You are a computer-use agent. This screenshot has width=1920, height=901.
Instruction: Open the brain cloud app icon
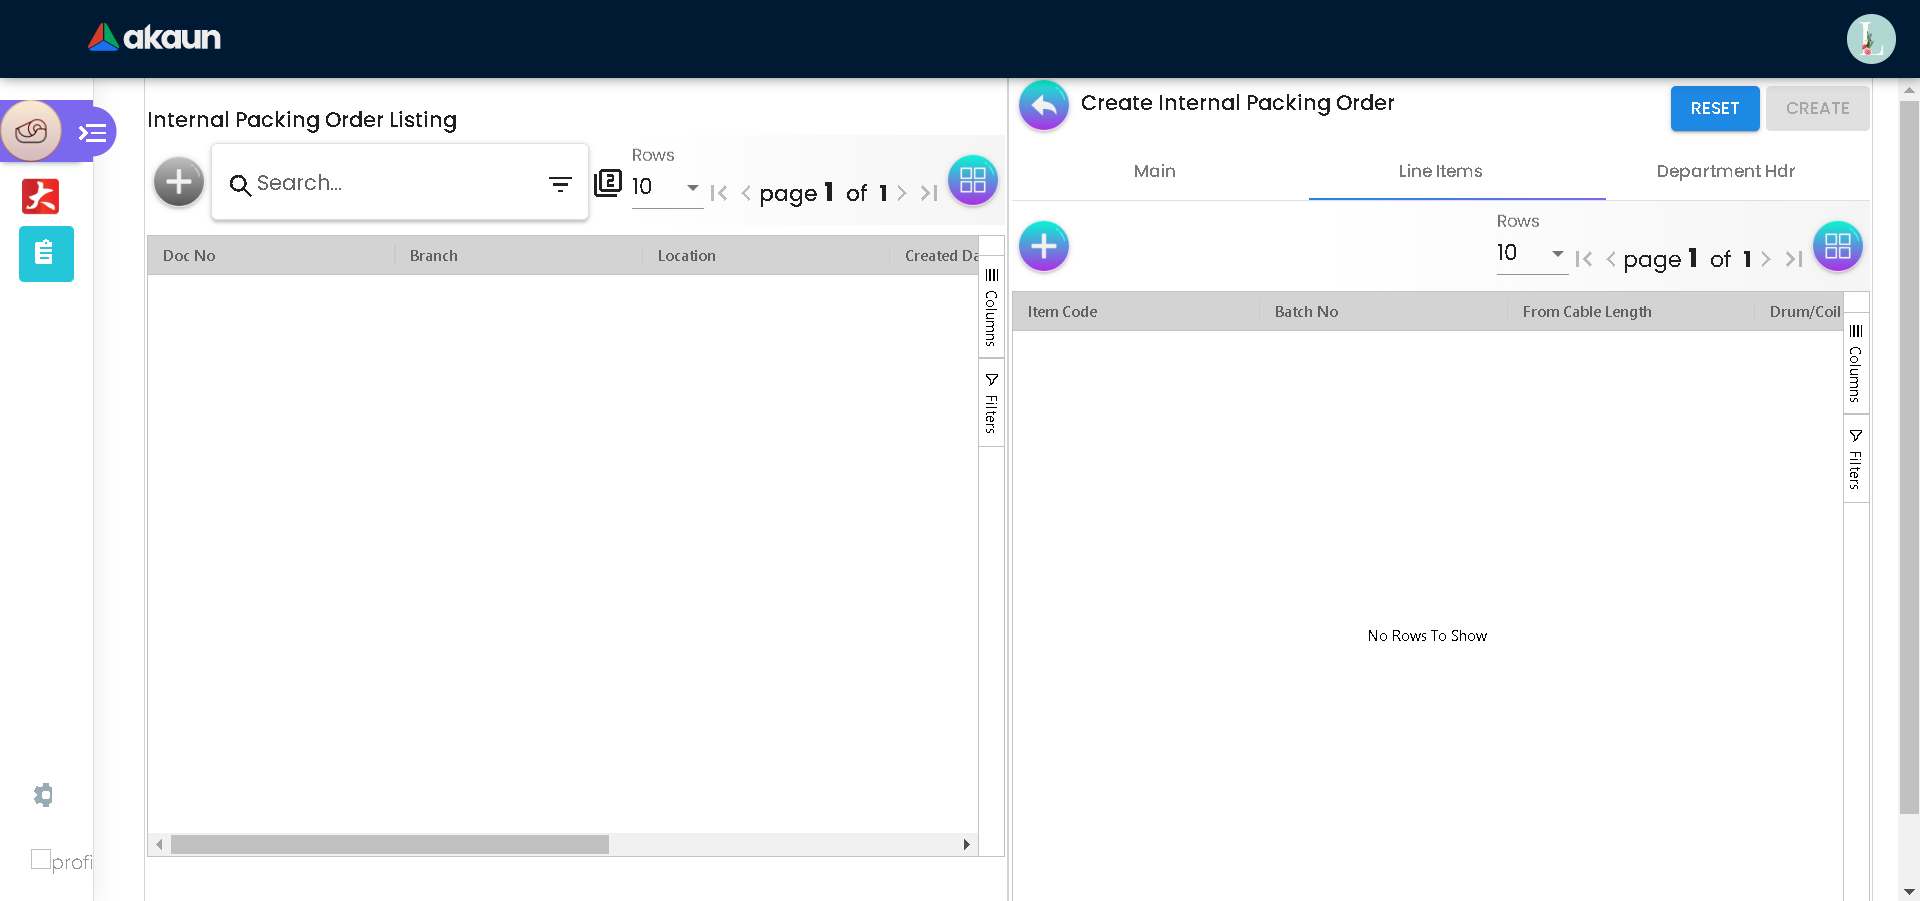coord(31,131)
